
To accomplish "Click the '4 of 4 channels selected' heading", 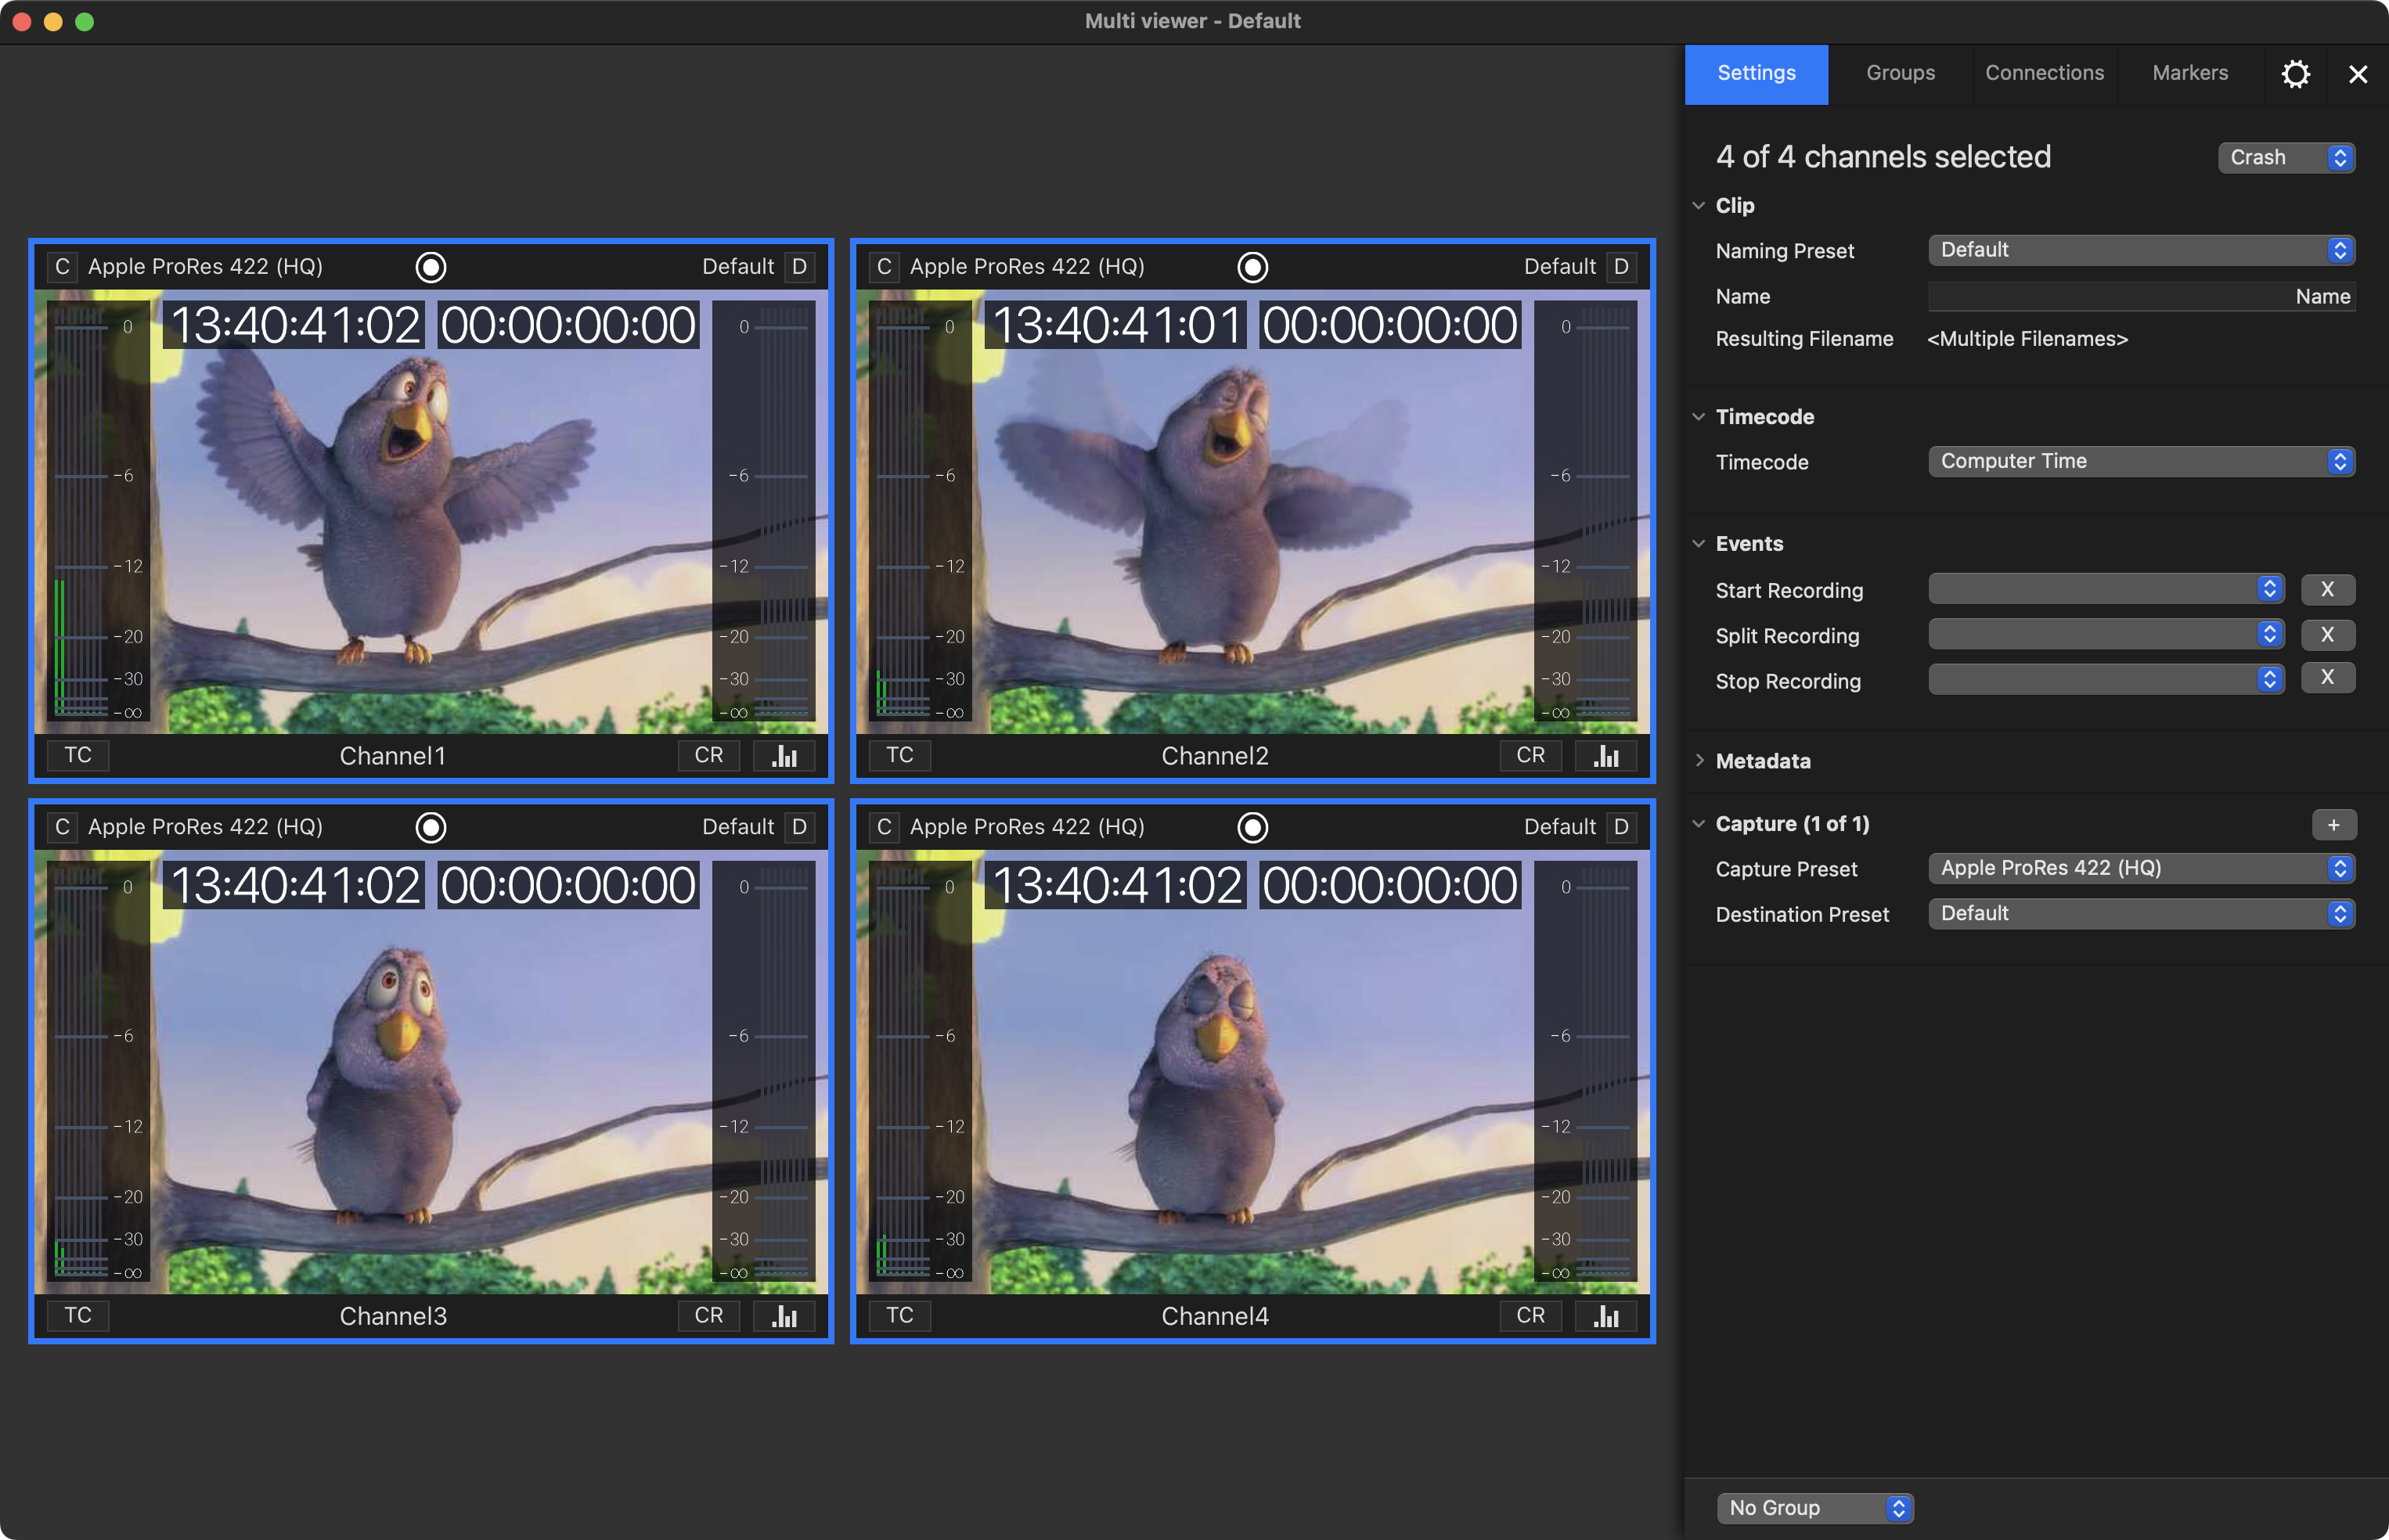I will pyautogui.click(x=1884, y=157).
